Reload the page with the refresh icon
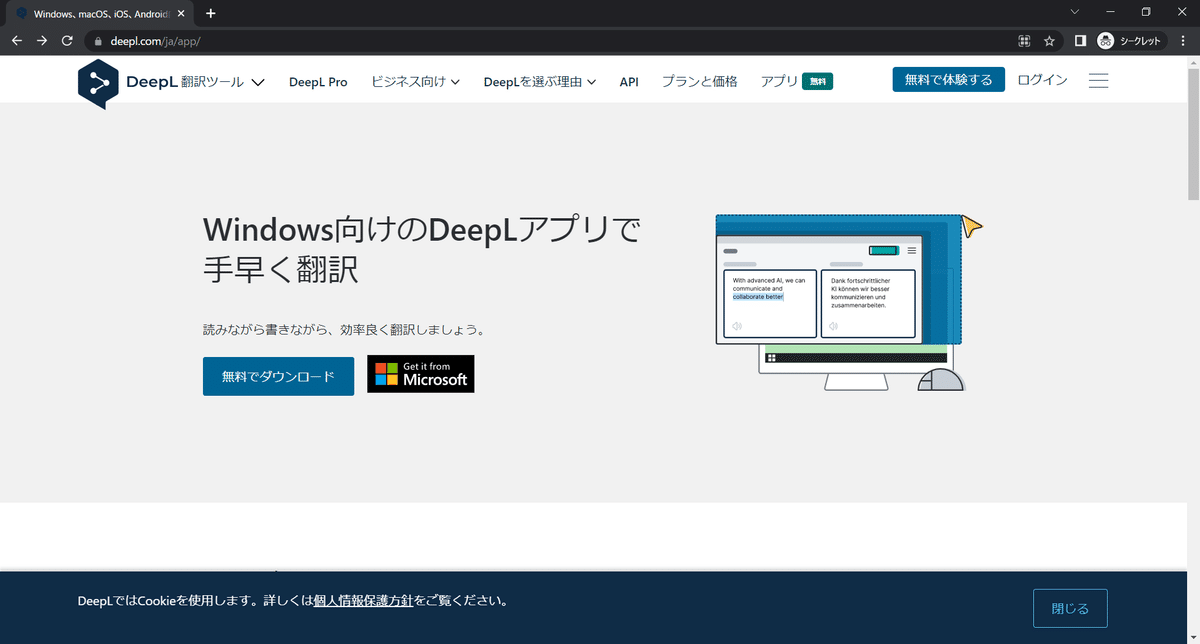The width and height of the screenshot is (1200, 644). coord(67,41)
